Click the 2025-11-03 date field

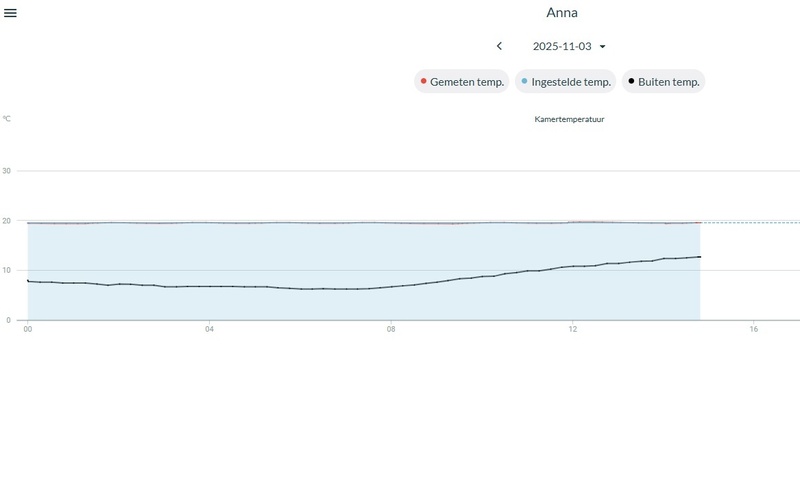pyautogui.click(x=562, y=46)
